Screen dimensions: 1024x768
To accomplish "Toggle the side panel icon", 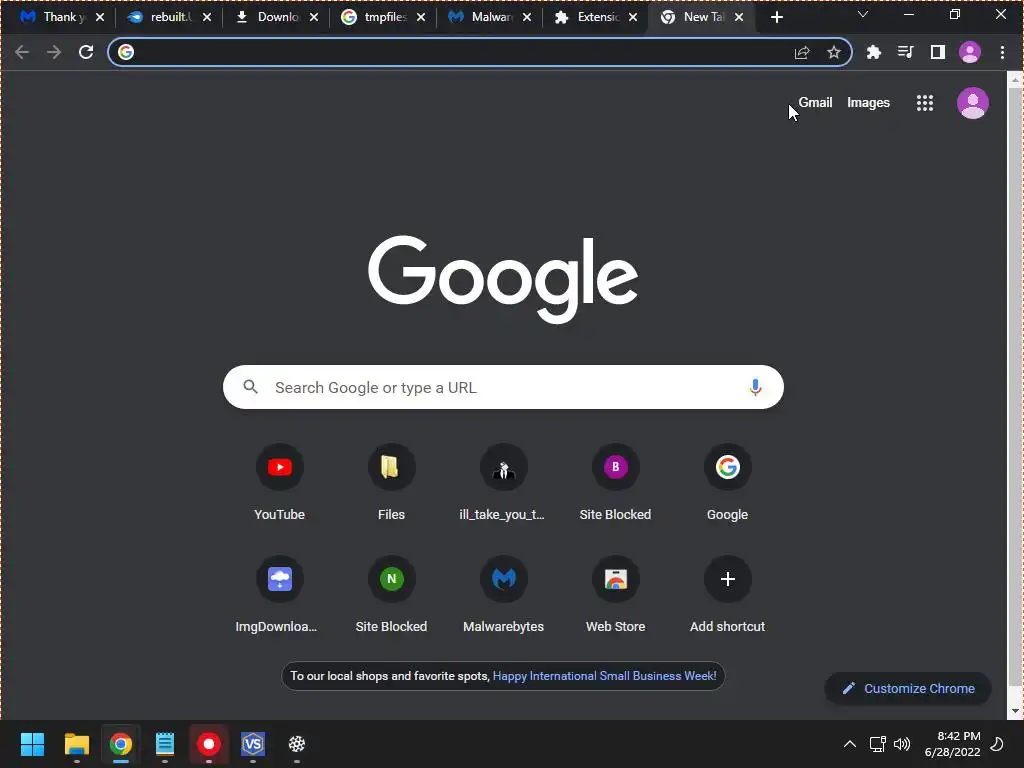I will [938, 52].
